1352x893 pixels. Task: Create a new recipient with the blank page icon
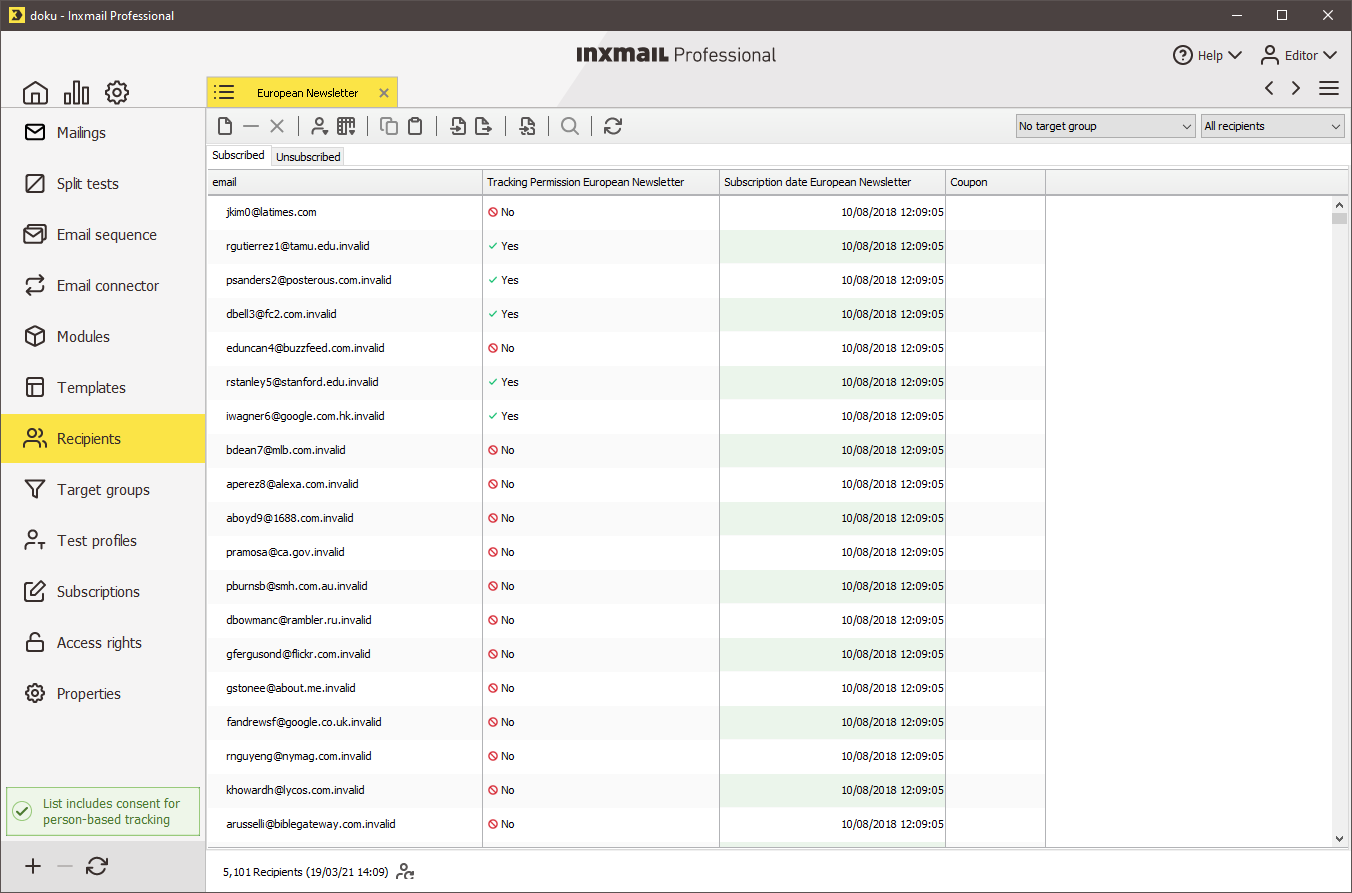[225, 126]
